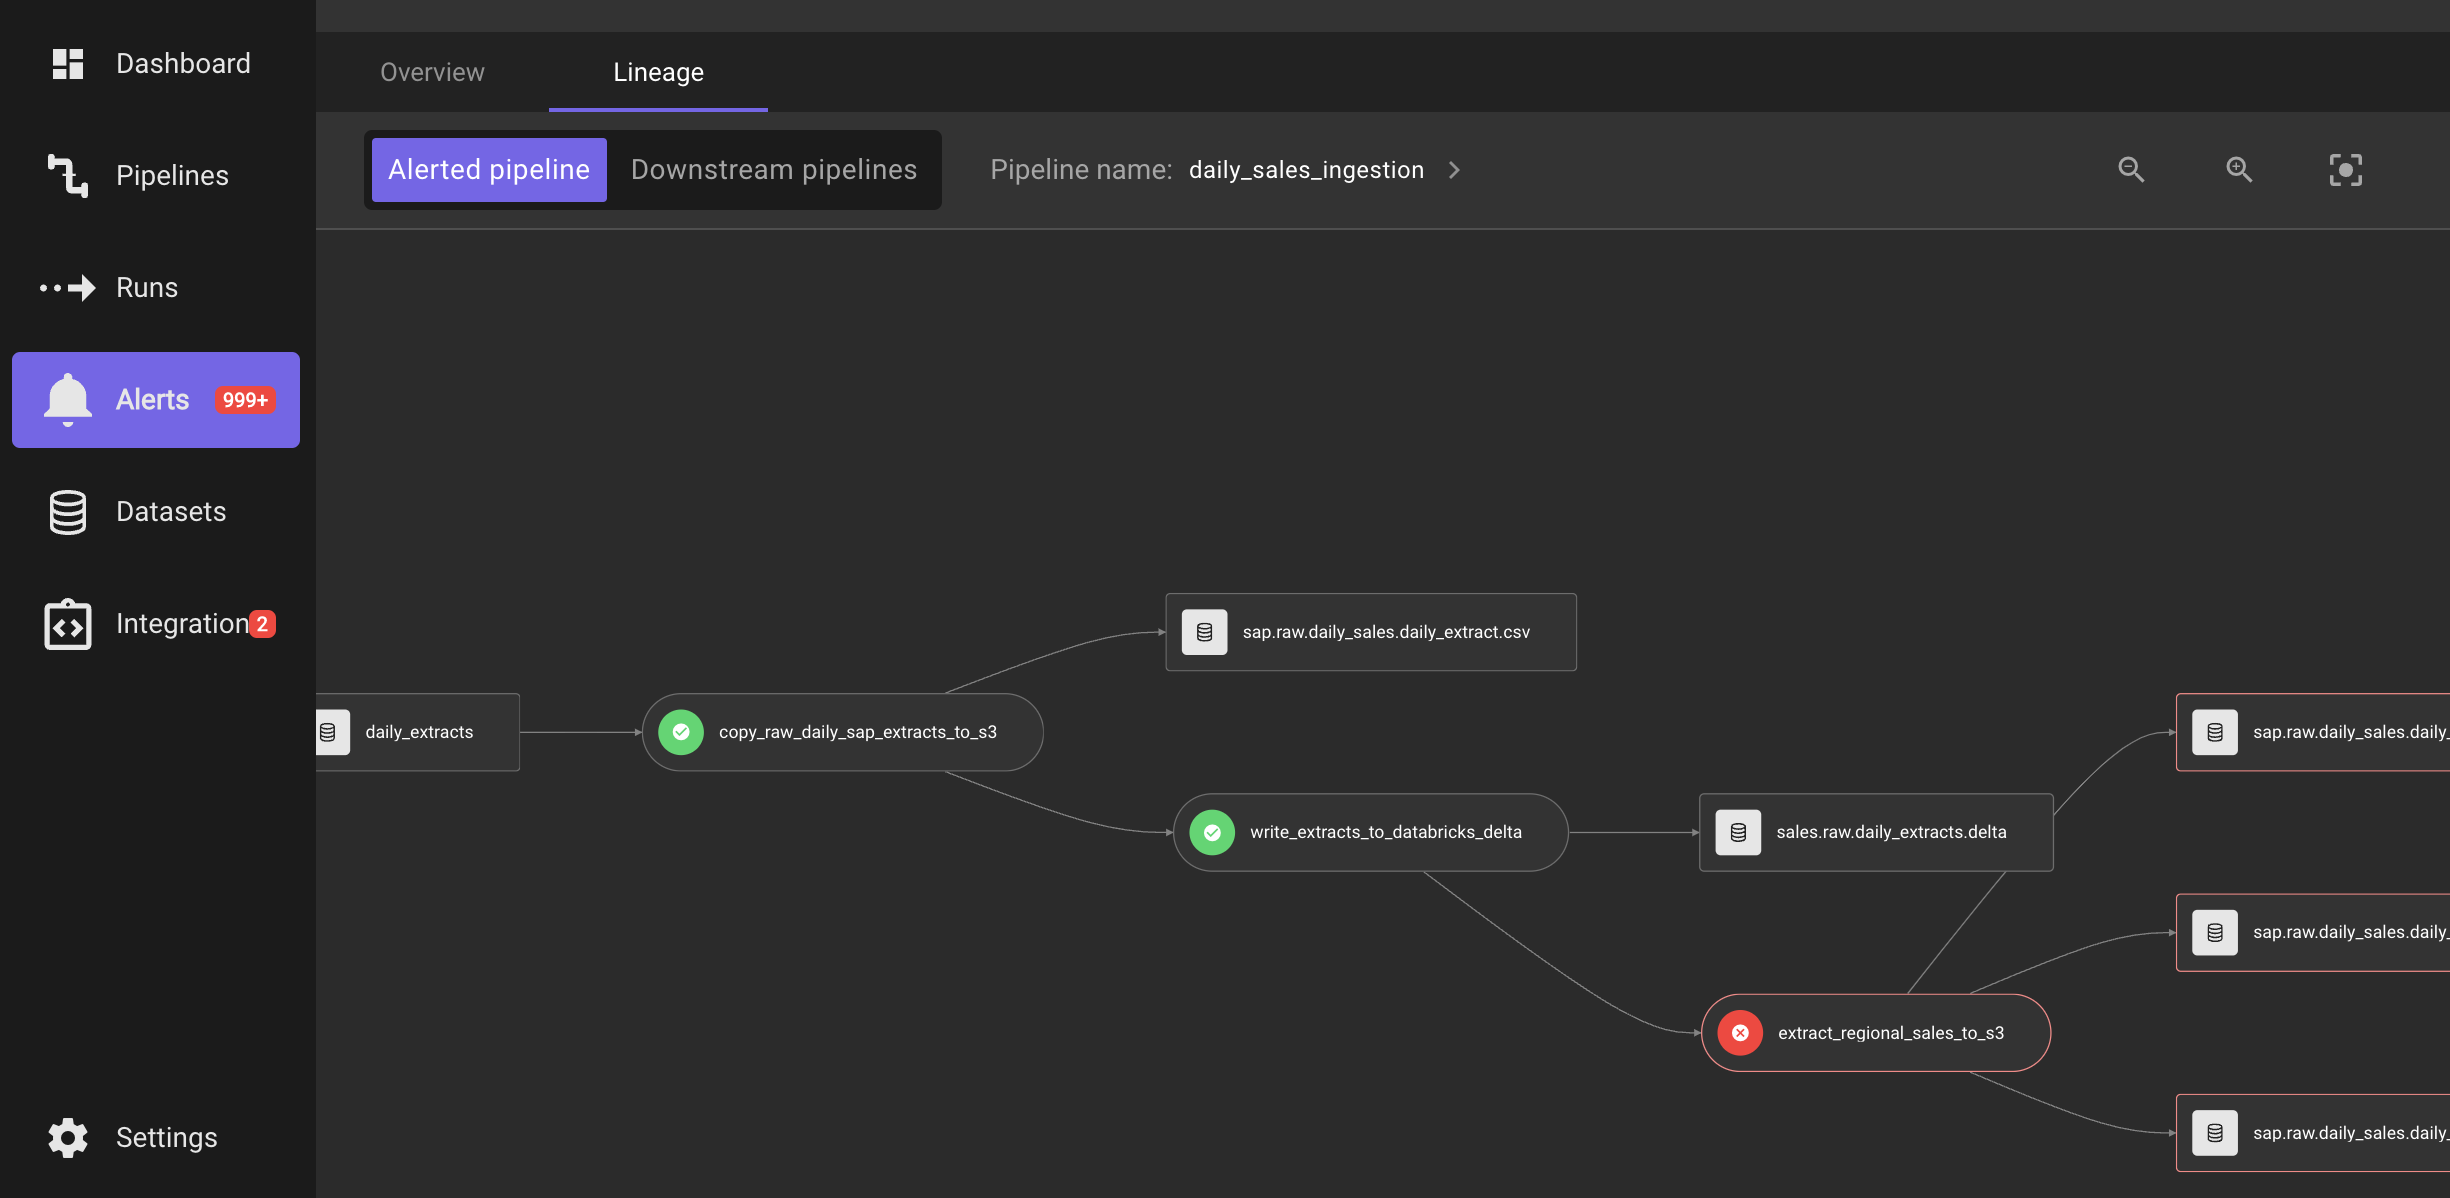Select the Lineage tab
2450x1198 pixels.
(x=658, y=72)
